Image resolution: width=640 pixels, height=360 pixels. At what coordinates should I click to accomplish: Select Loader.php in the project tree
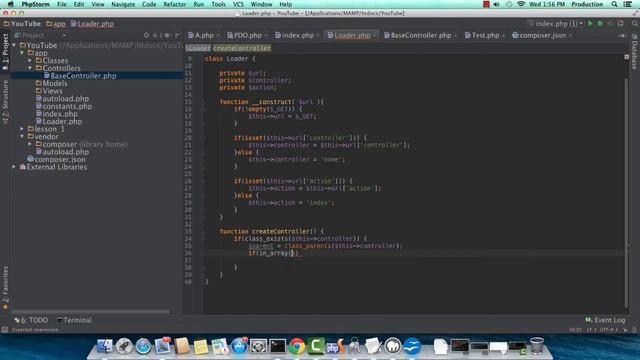click(59, 121)
